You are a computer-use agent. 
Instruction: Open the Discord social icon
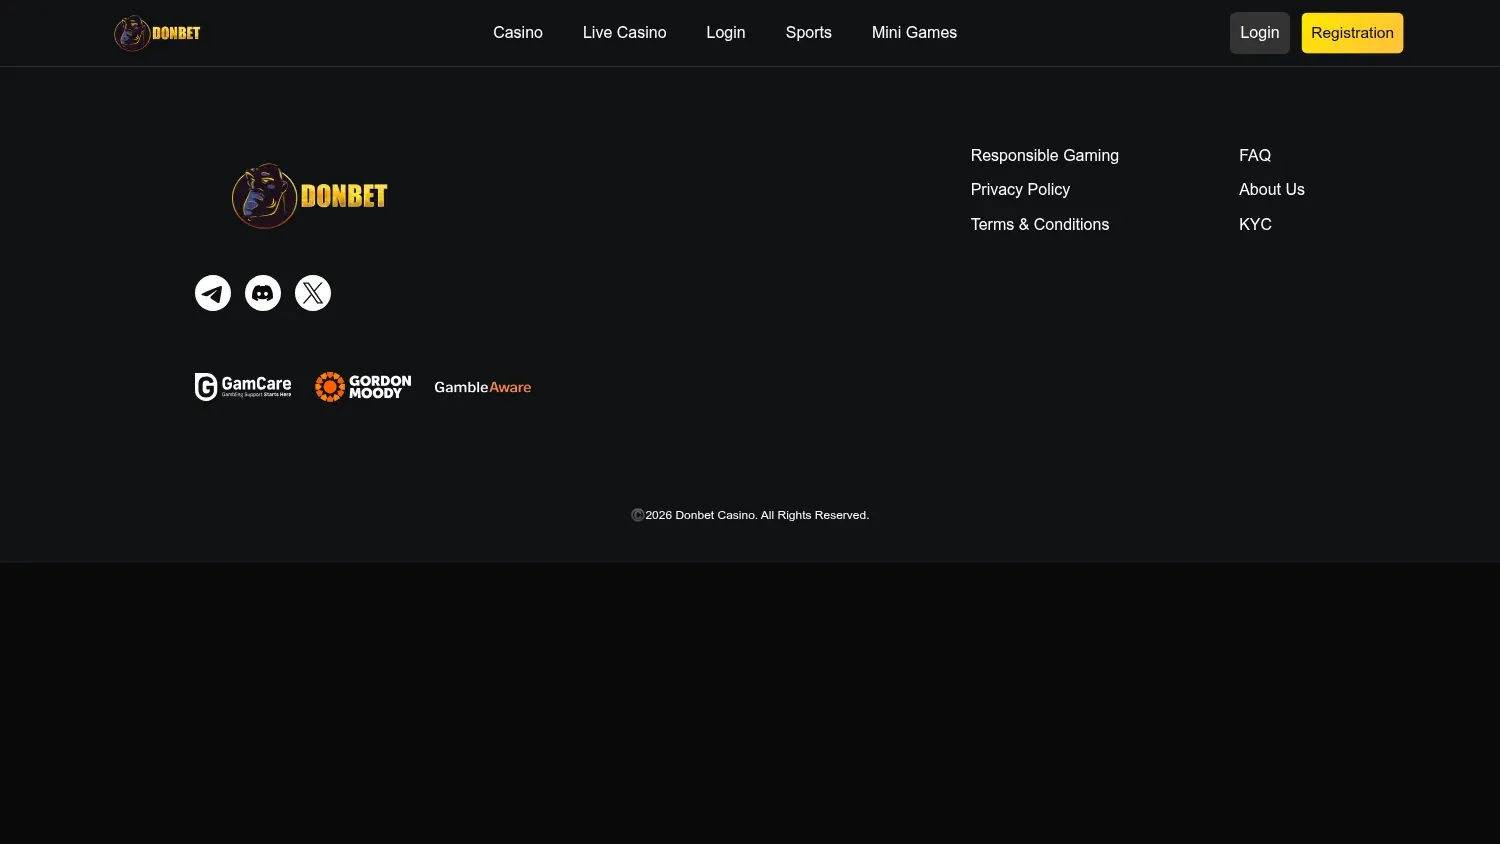(263, 293)
